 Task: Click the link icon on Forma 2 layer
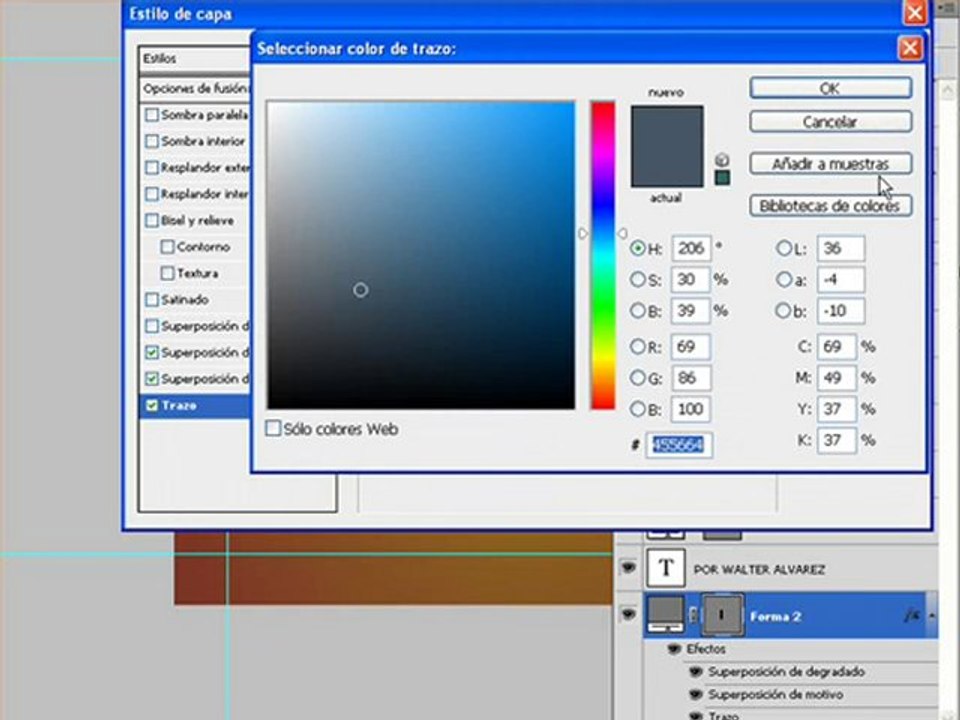(693, 614)
